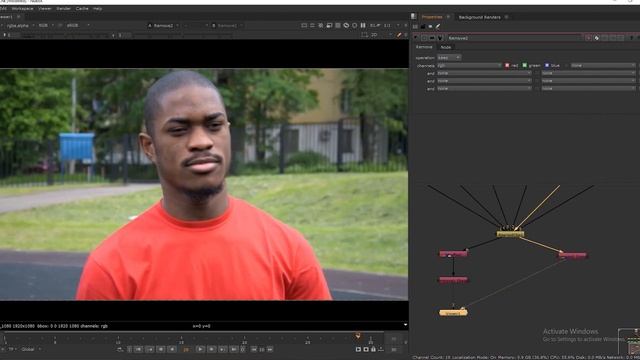
Task: Play backward in the viewer timeline
Action: click(x=172, y=349)
